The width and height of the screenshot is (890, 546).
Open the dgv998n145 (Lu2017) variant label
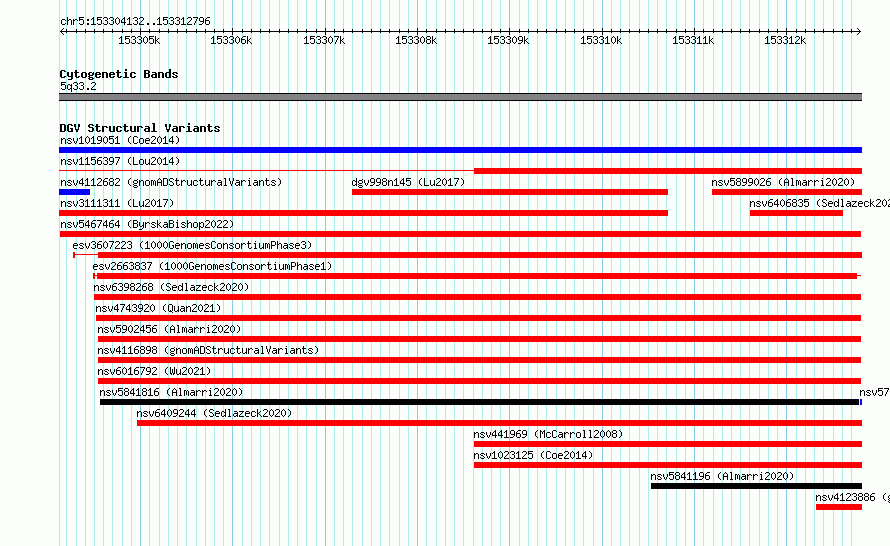pos(408,182)
